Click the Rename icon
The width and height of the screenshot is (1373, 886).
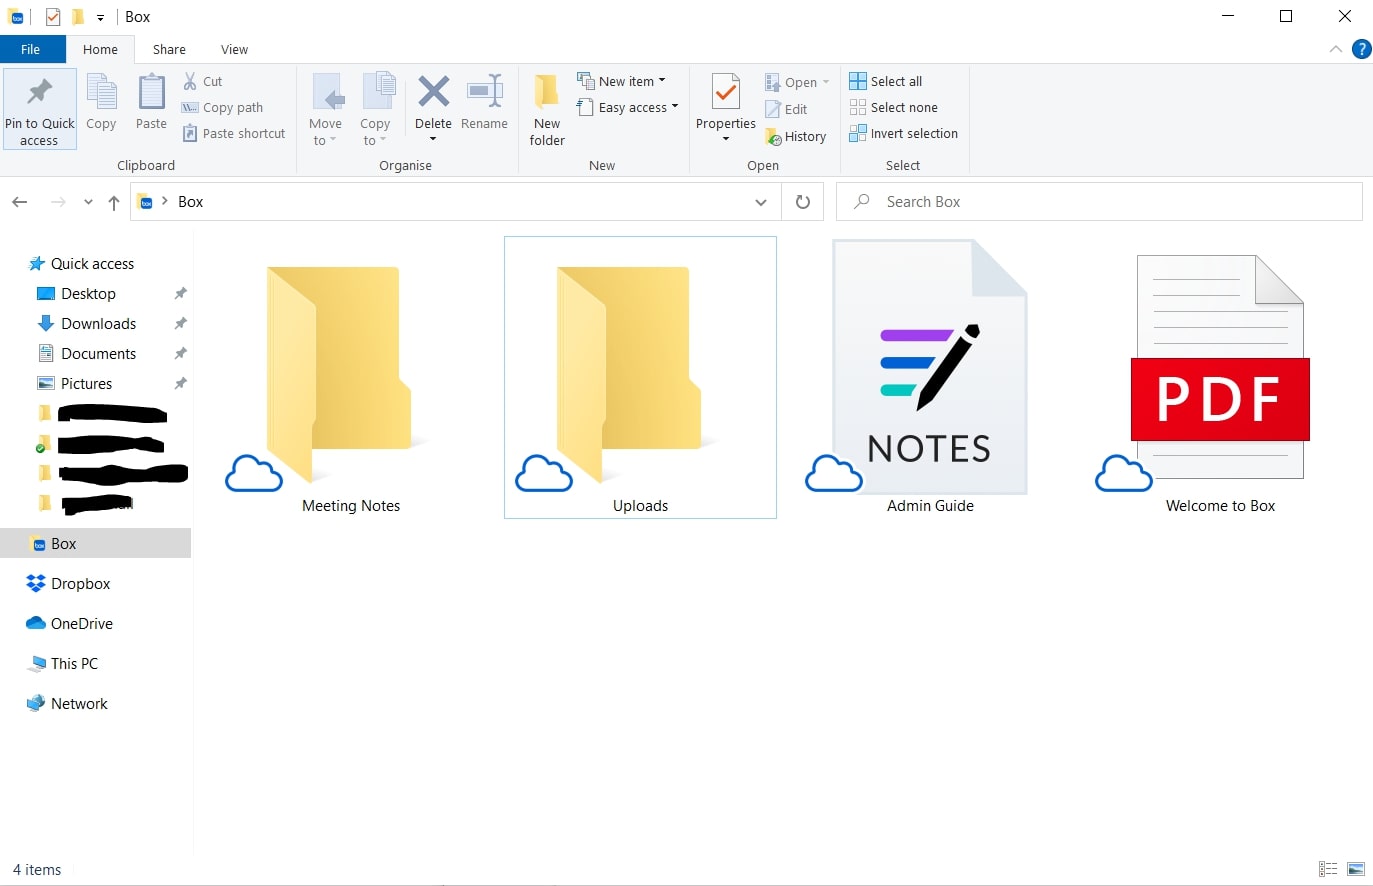click(484, 91)
